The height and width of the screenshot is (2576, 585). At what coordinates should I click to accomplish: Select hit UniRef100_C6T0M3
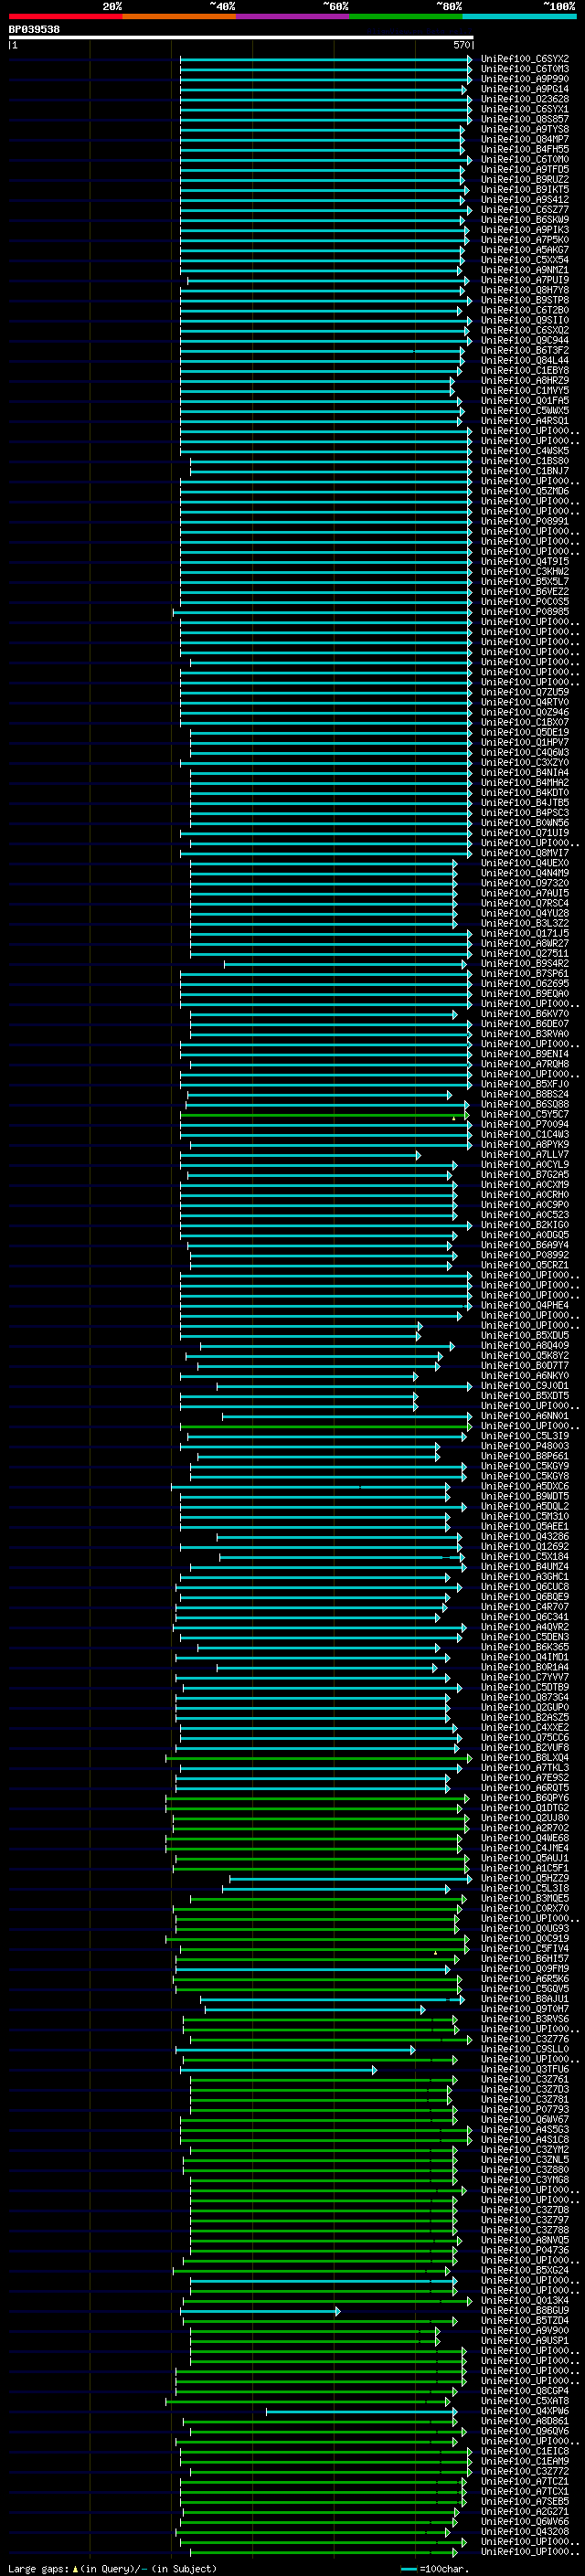[525, 69]
